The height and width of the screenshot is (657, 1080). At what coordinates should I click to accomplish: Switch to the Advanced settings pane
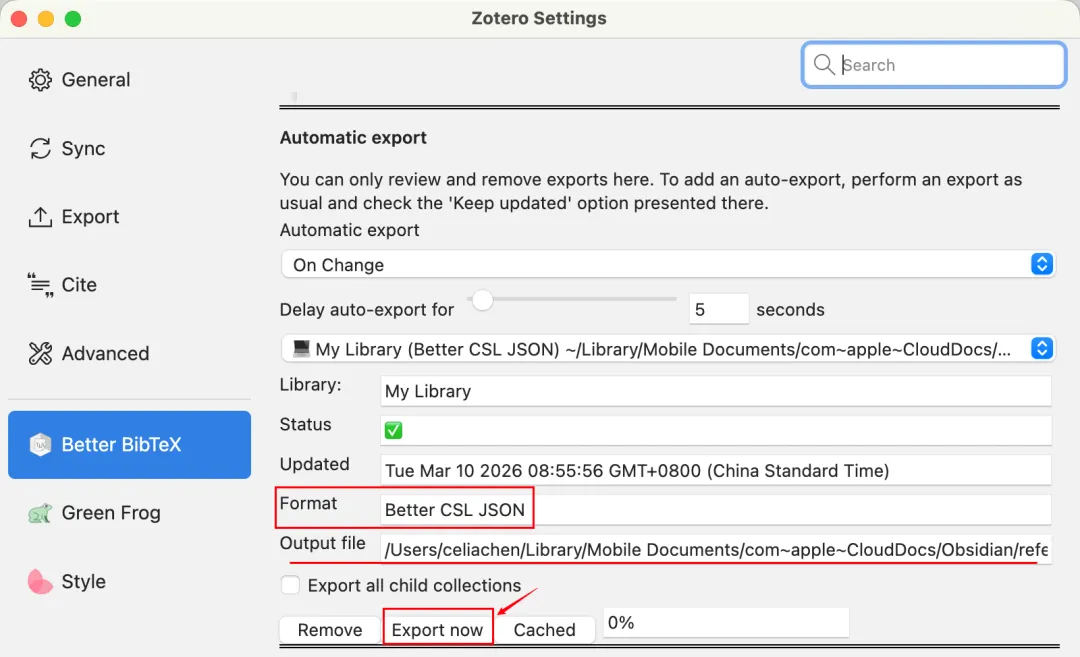pos(105,354)
